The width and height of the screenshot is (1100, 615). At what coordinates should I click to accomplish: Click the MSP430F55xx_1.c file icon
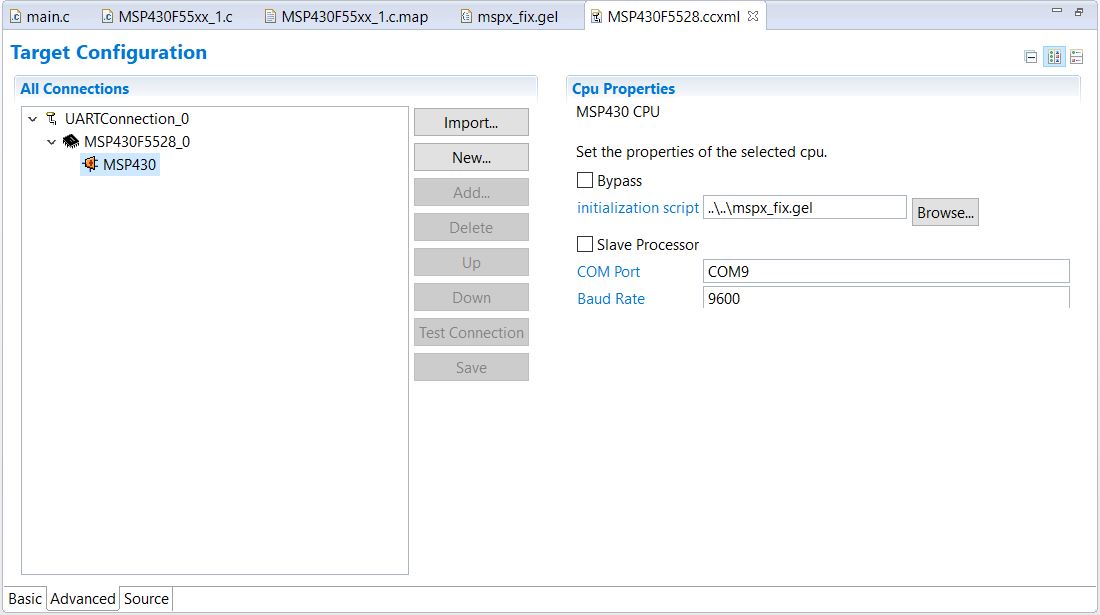[x=107, y=16]
